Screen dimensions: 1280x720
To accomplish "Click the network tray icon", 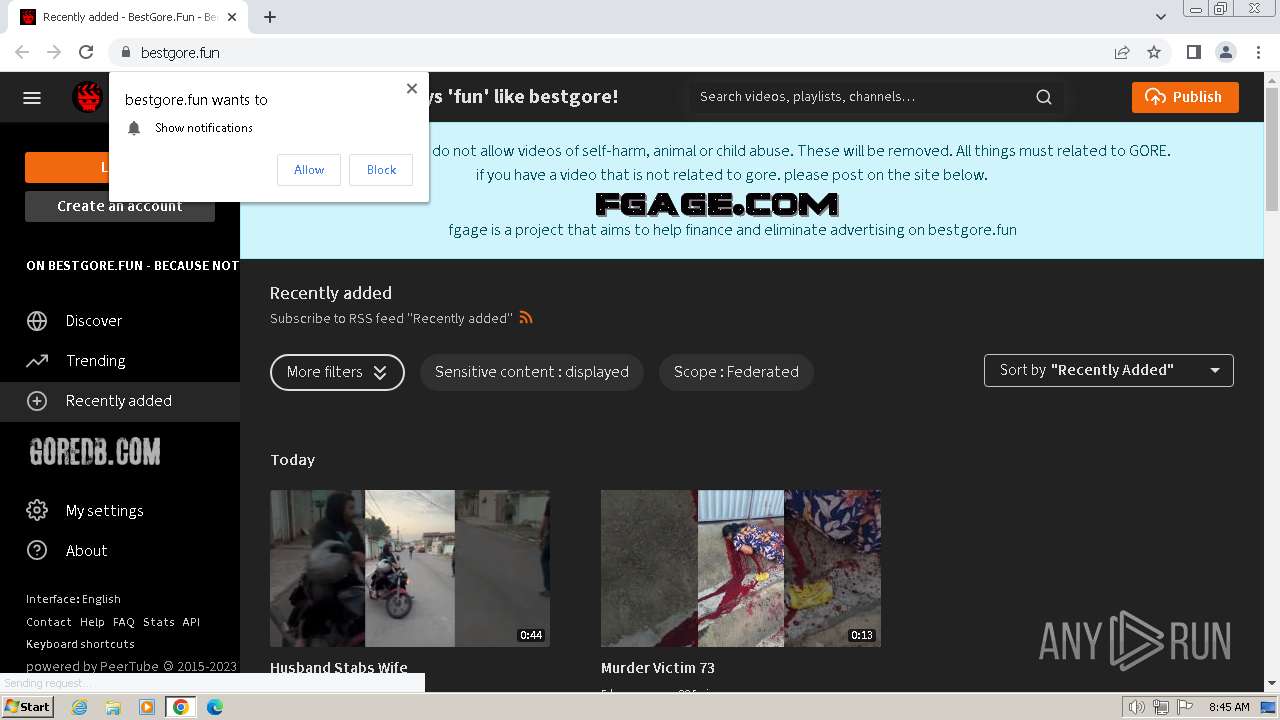I will (1160, 707).
